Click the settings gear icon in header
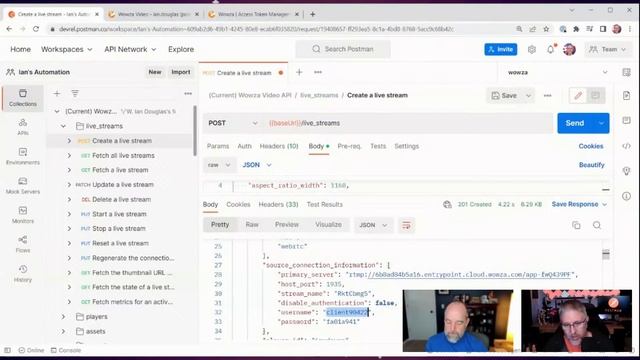 point(531,49)
